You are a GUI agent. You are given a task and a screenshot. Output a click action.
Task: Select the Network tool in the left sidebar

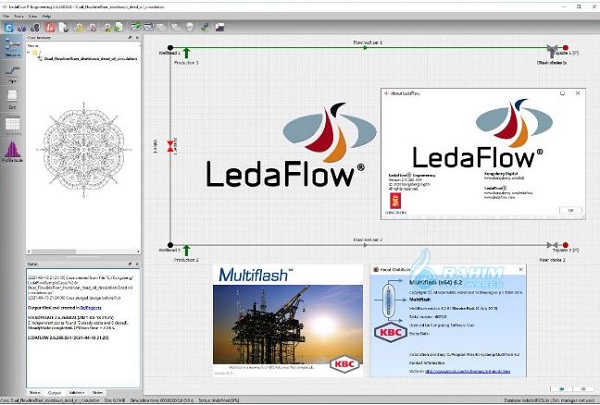click(x=13, y=47)
